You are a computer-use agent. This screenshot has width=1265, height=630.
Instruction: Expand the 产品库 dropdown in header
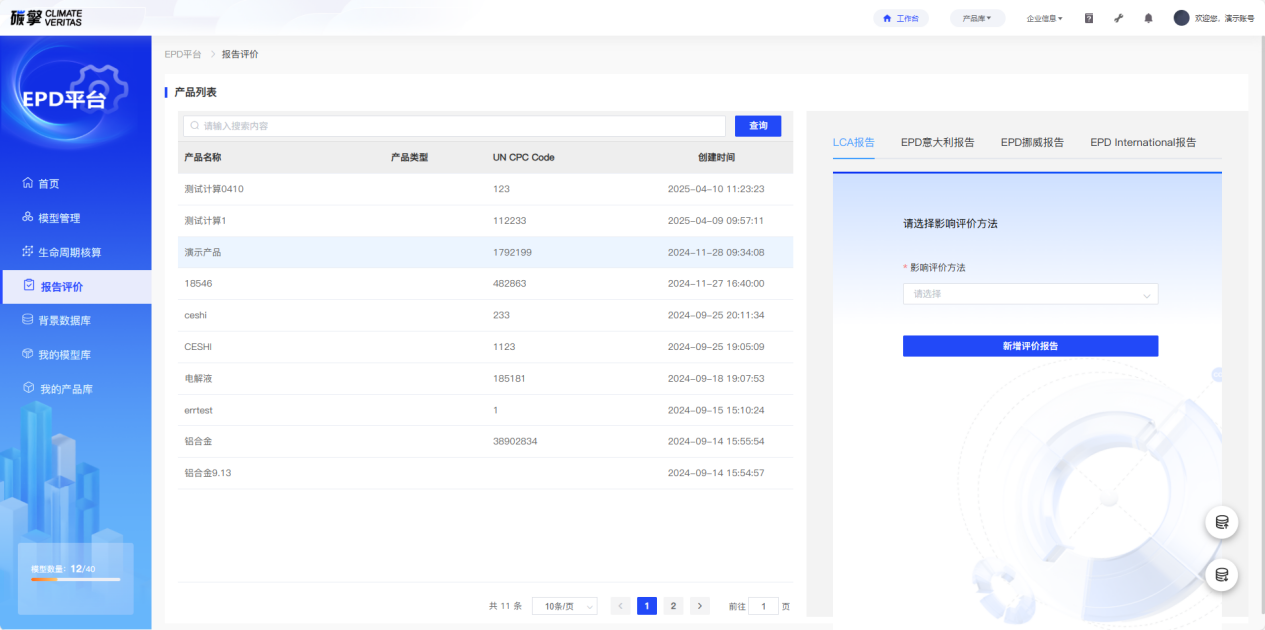click(976, 18)
